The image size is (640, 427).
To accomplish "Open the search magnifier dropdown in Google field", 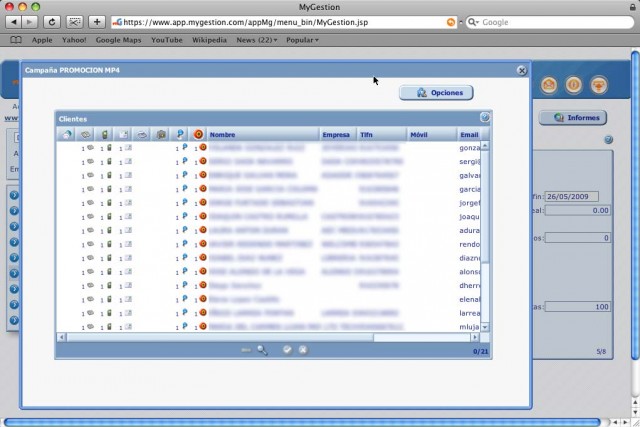I will point(473,22).
